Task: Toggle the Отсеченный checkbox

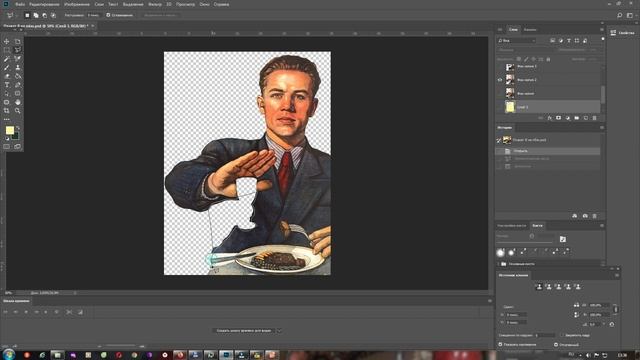Action: coord(556,344)
